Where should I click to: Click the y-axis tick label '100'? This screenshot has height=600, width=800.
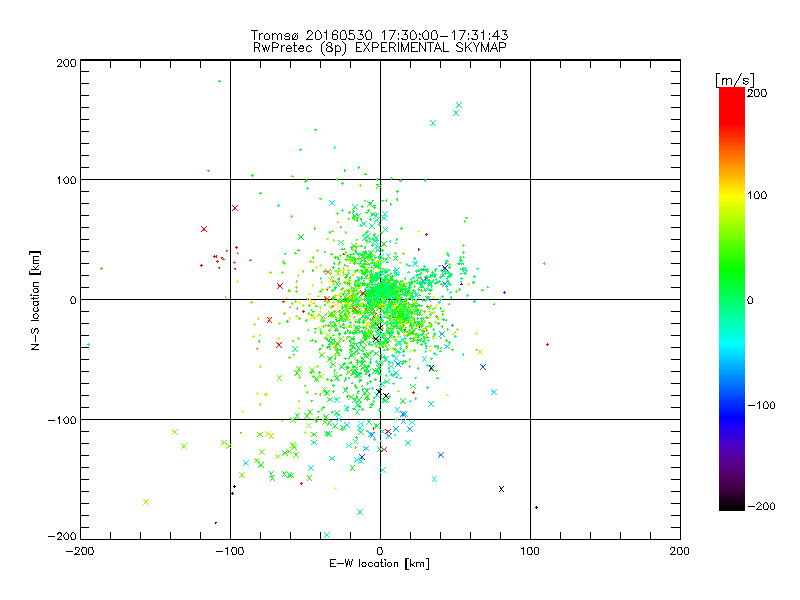[66, 180]
